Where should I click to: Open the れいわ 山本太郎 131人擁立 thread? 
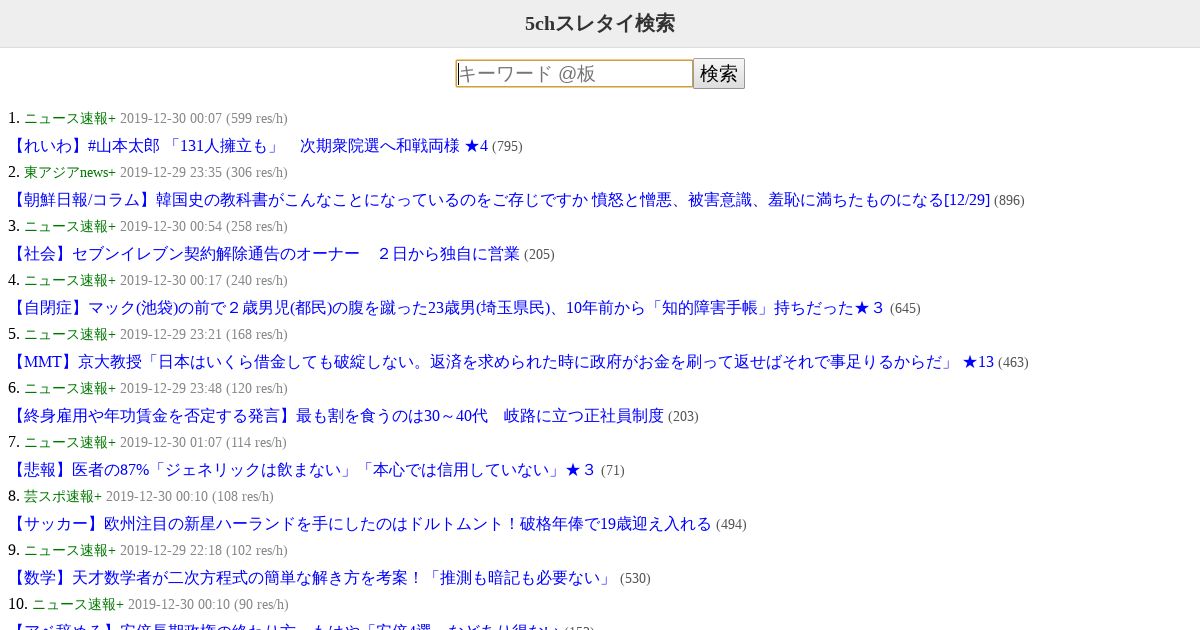248,146
